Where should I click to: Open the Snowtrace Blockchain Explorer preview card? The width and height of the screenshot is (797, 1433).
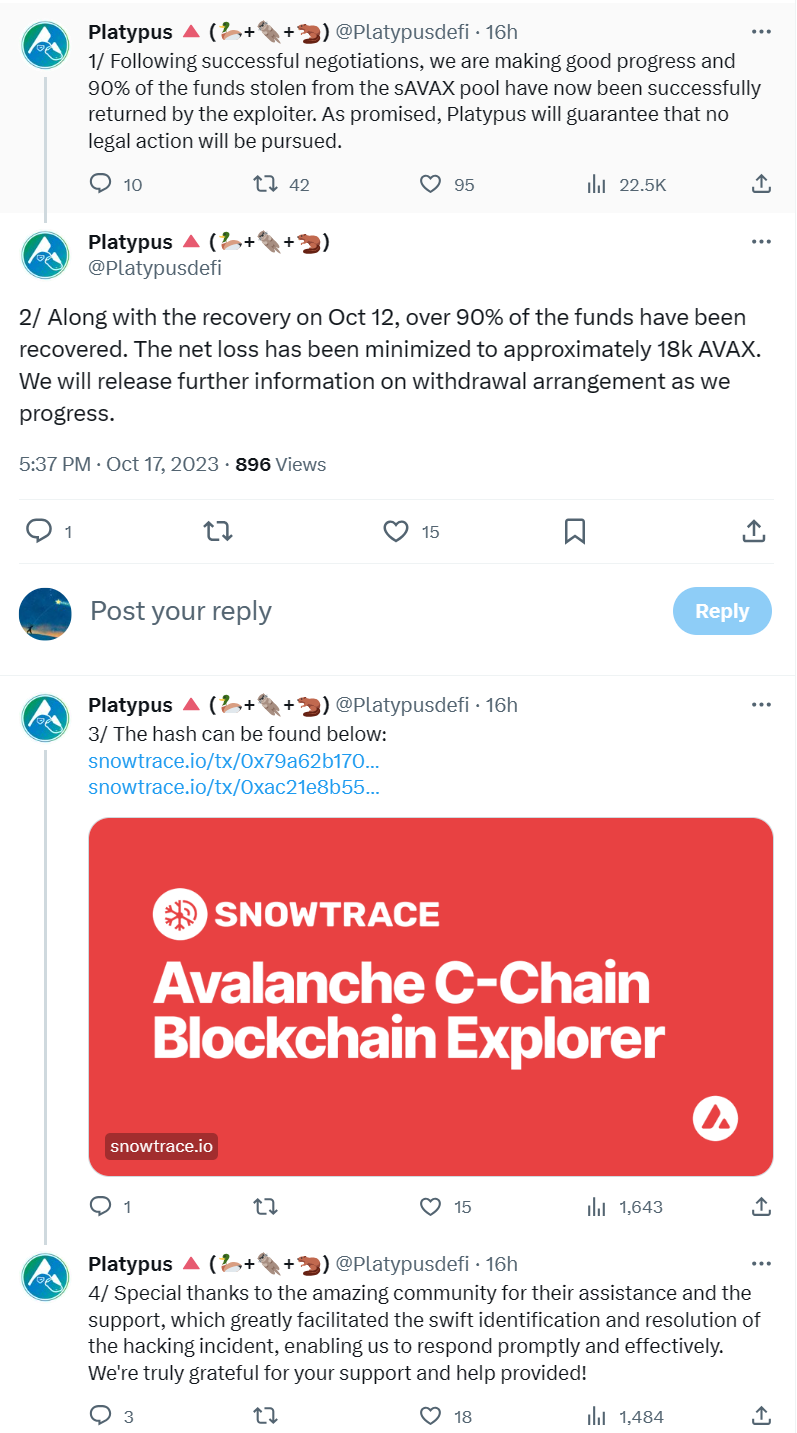[431, 996]
